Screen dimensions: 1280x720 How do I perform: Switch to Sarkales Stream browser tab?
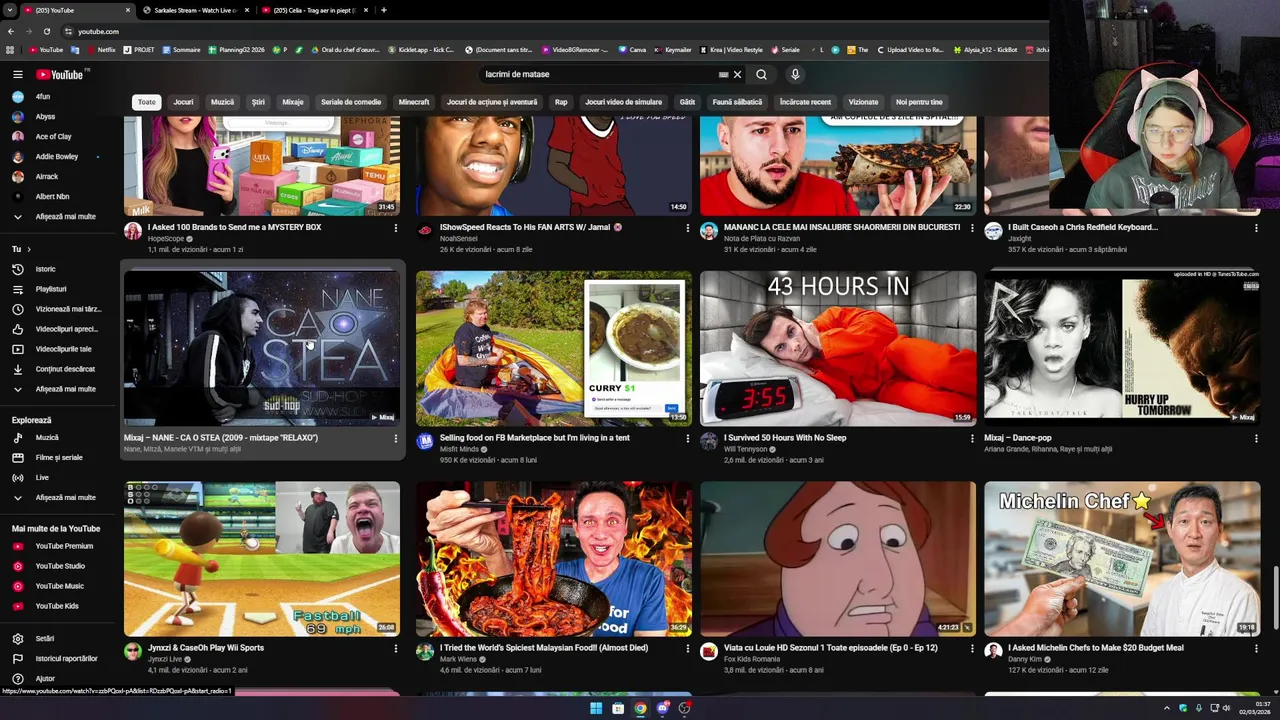pos(195,10)
